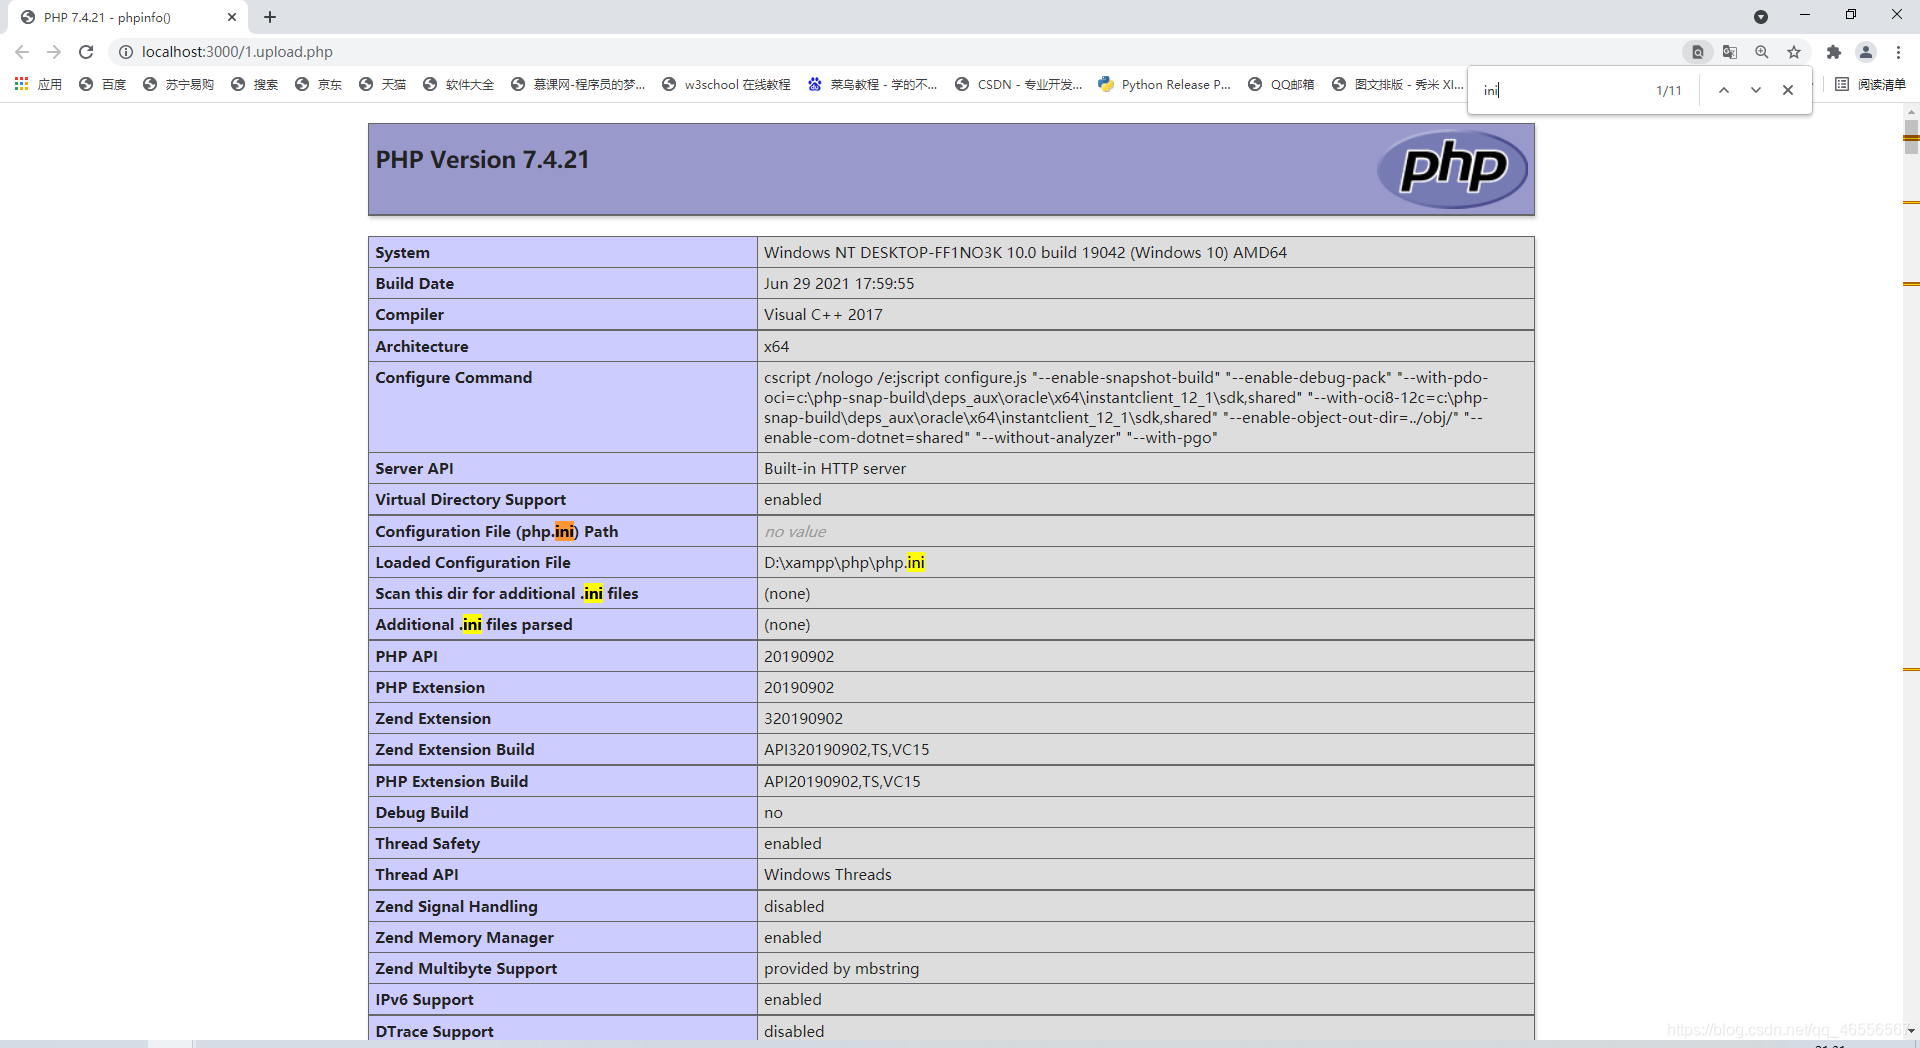
Task: Click the vertical scrollbar thumb
Action: pos(1911,137)
